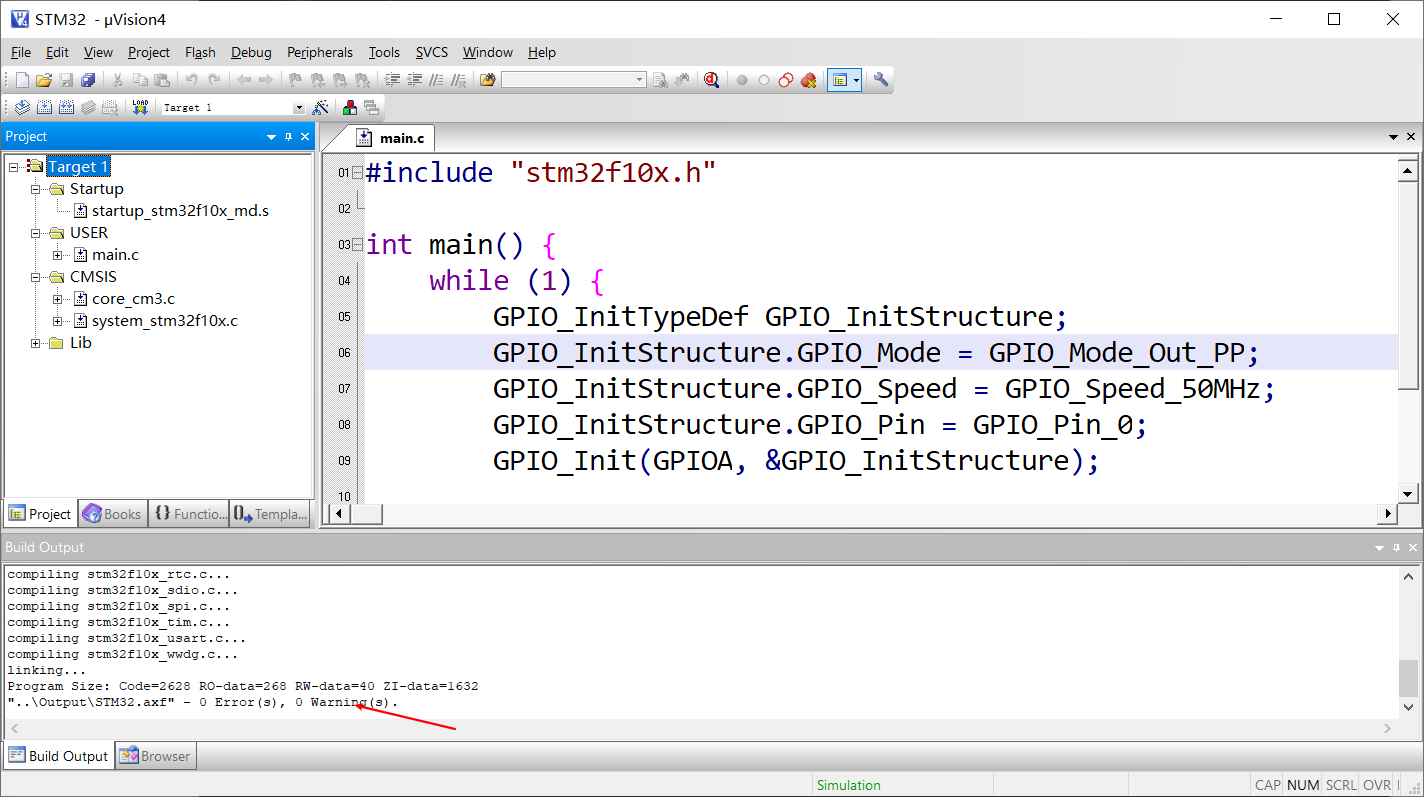Insert or remove a bookmark flag
Image resolution: width=1424 pixels, height=797 pixels.
(295, 80)
